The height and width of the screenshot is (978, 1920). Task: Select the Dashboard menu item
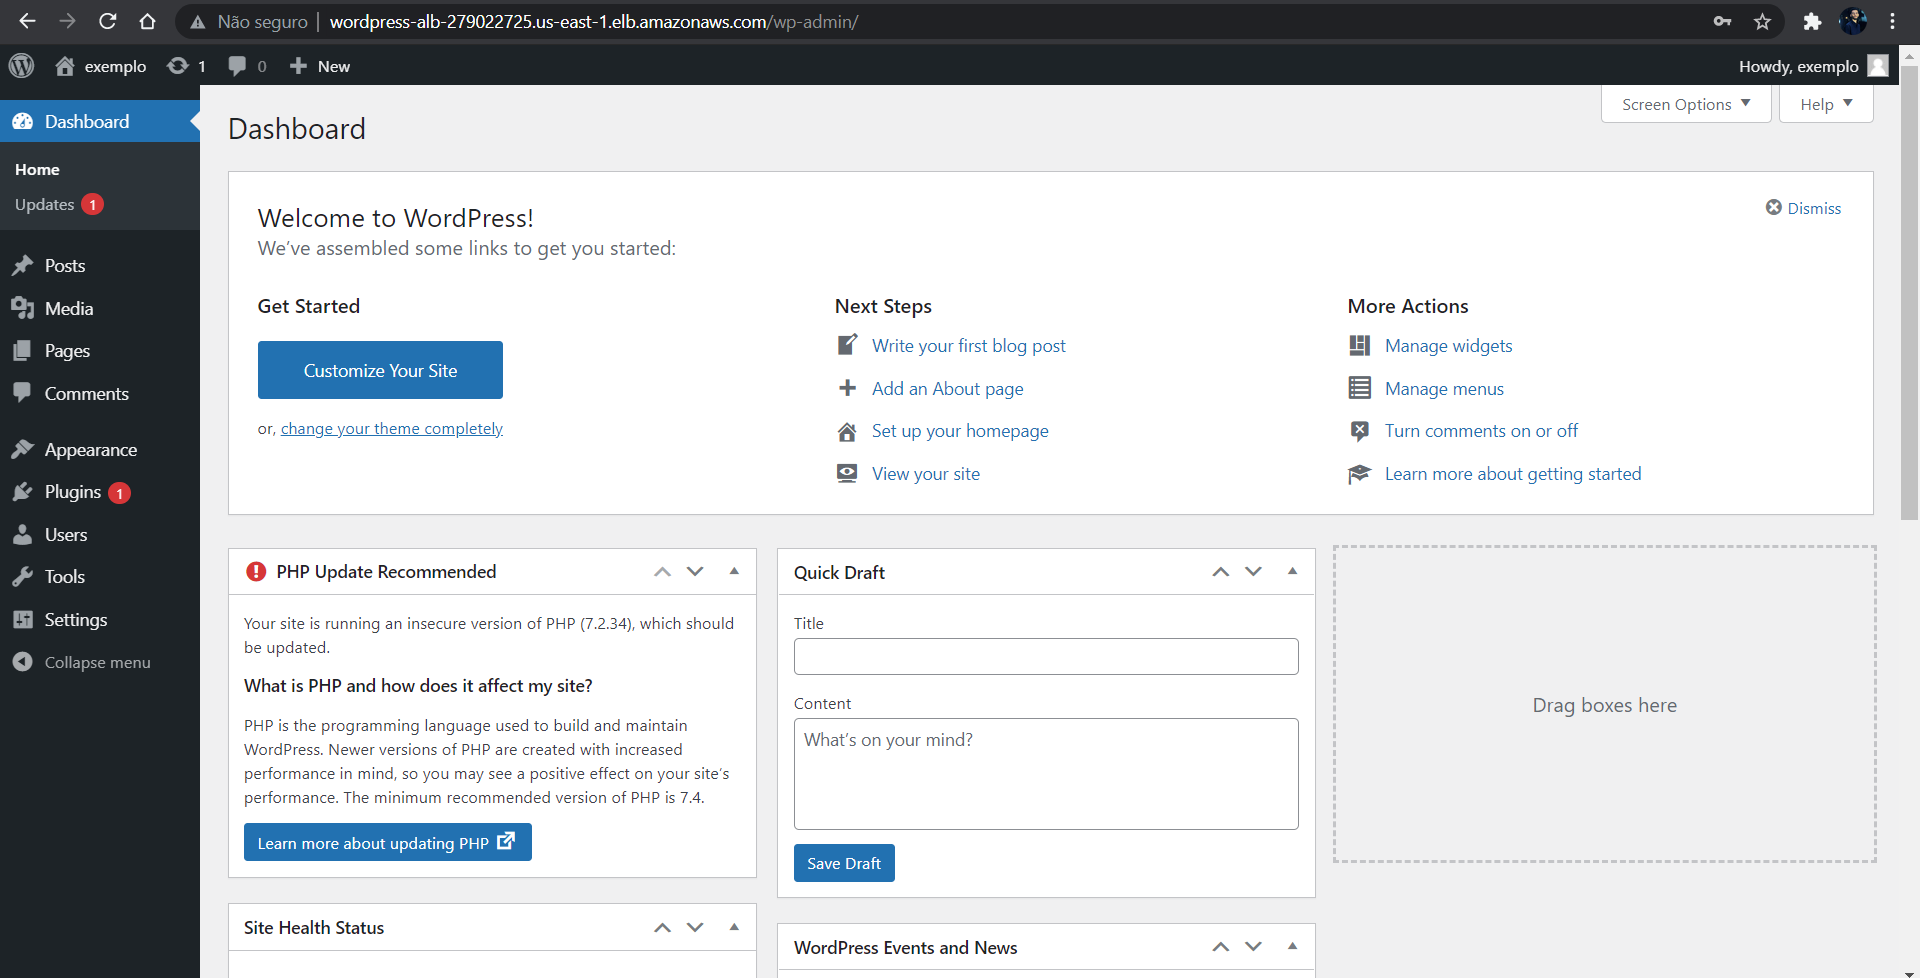pos(100,121)
